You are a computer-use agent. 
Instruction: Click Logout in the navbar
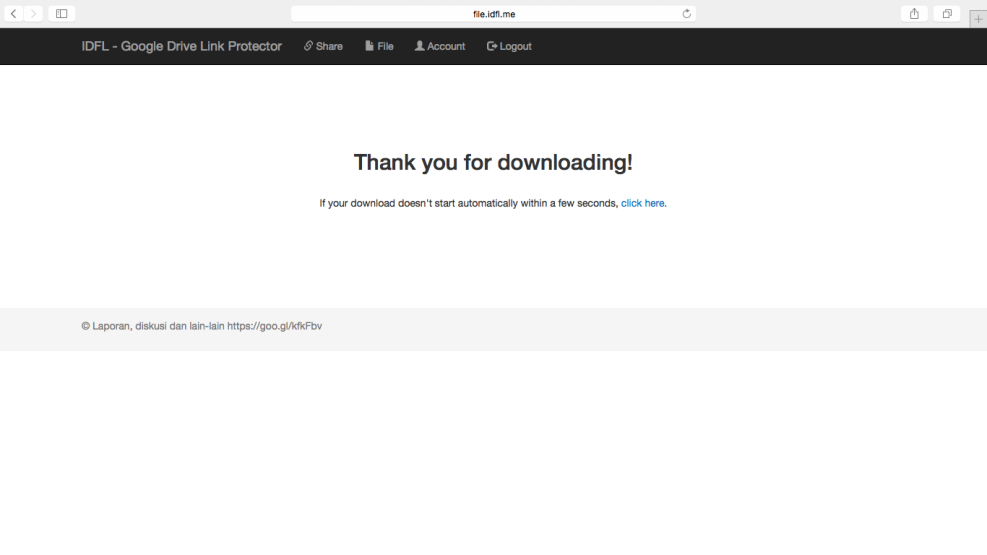click(509, 46)
